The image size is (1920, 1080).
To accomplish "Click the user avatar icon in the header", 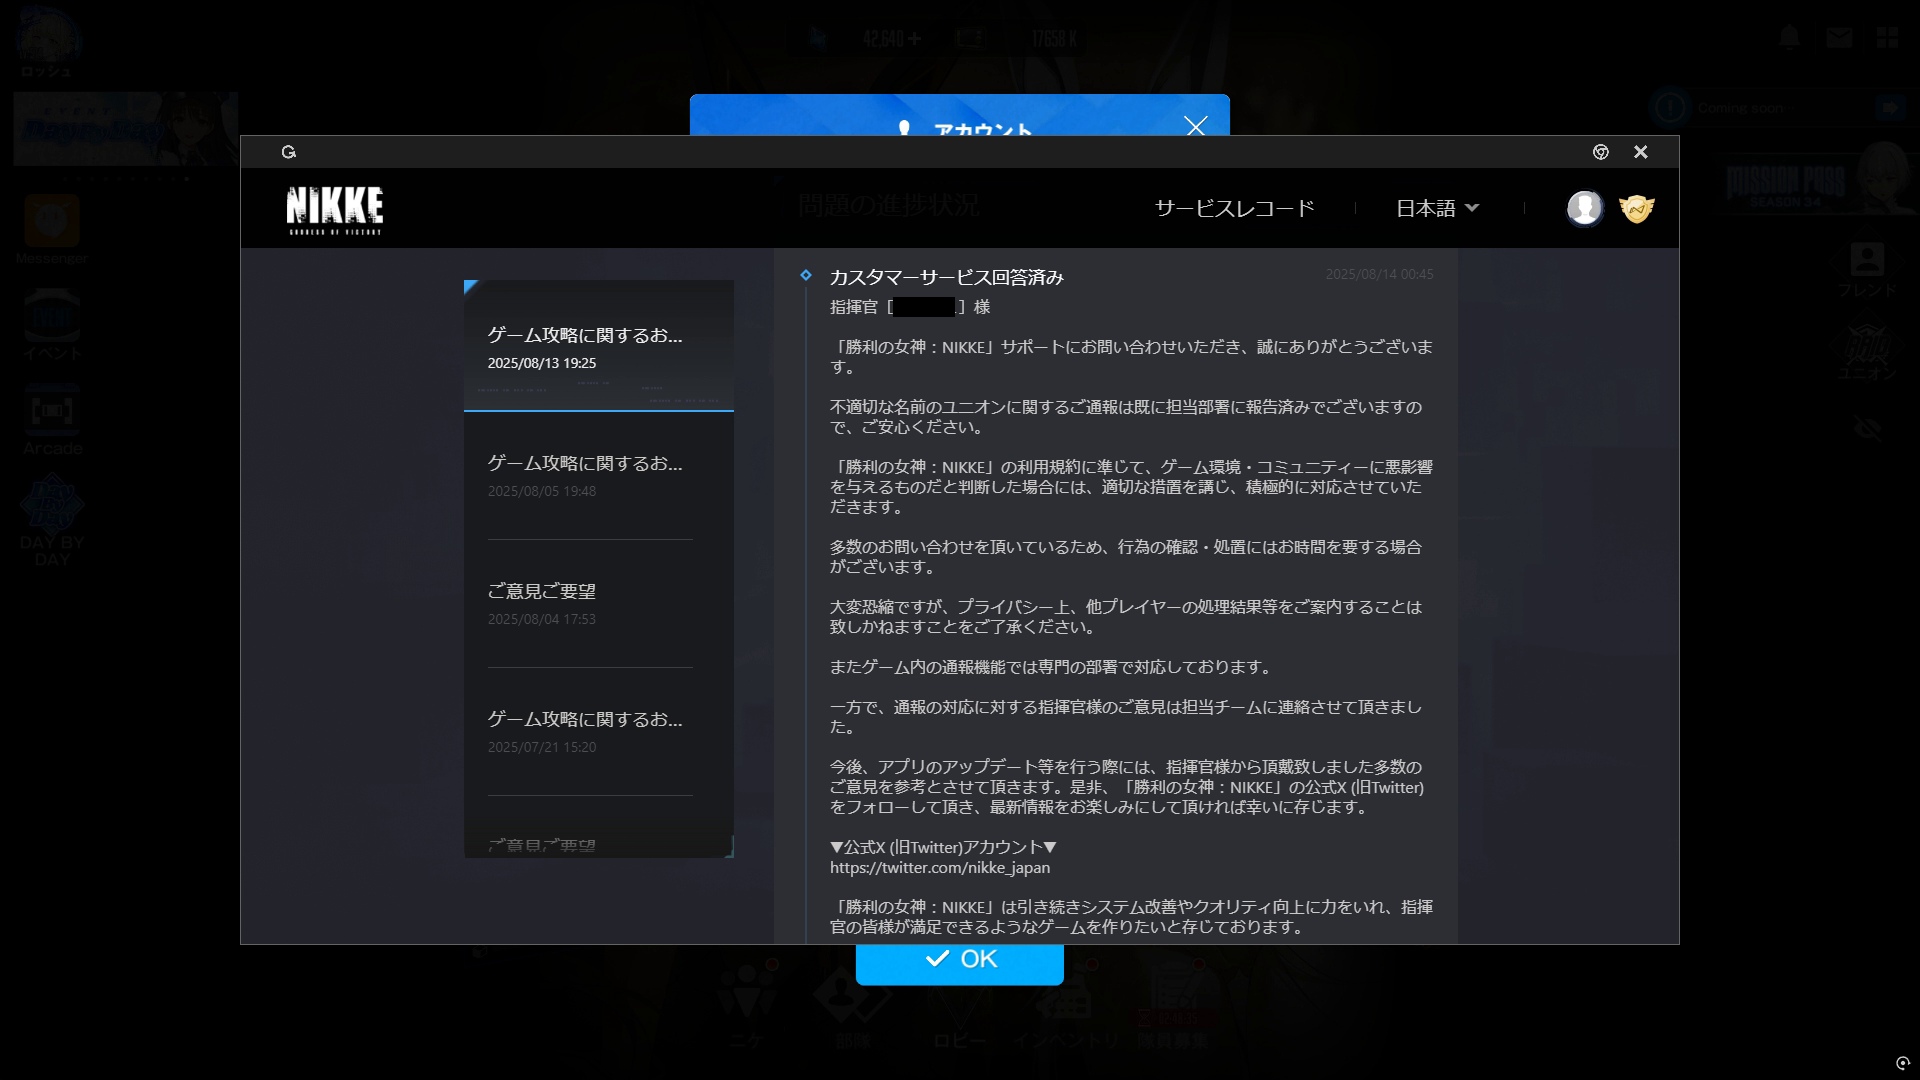I will [1584, 208].
